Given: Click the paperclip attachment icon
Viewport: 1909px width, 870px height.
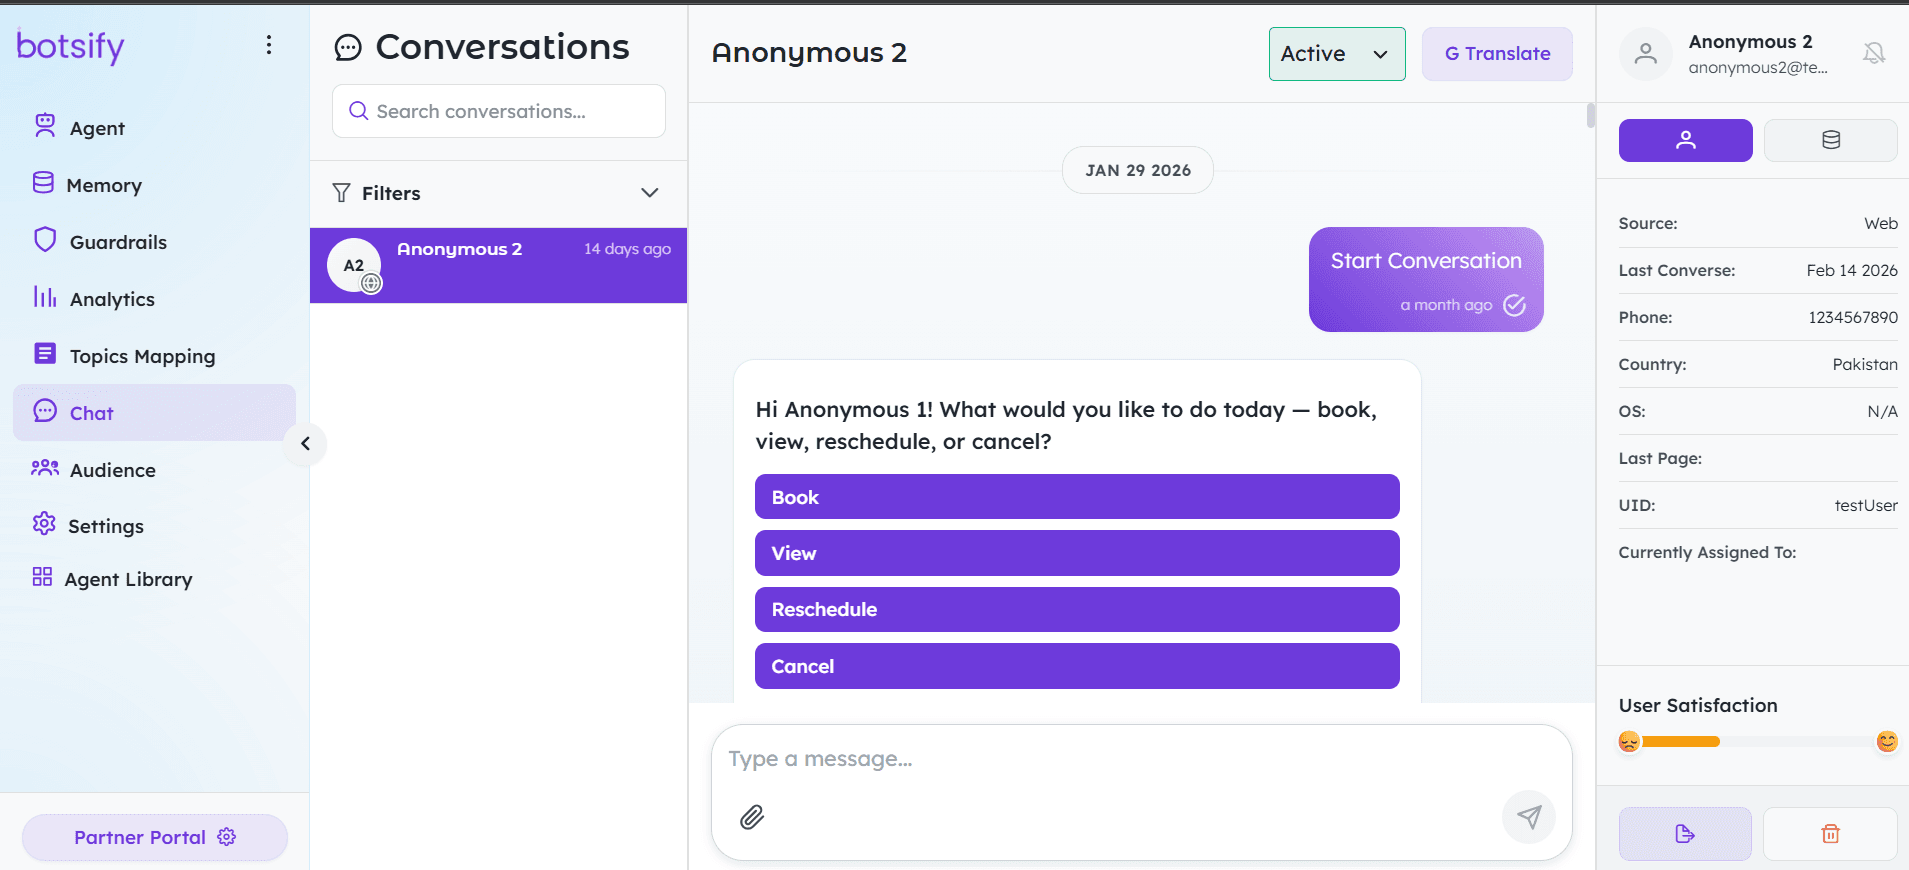Looking at the screenshot, I should tap(752, 817).
